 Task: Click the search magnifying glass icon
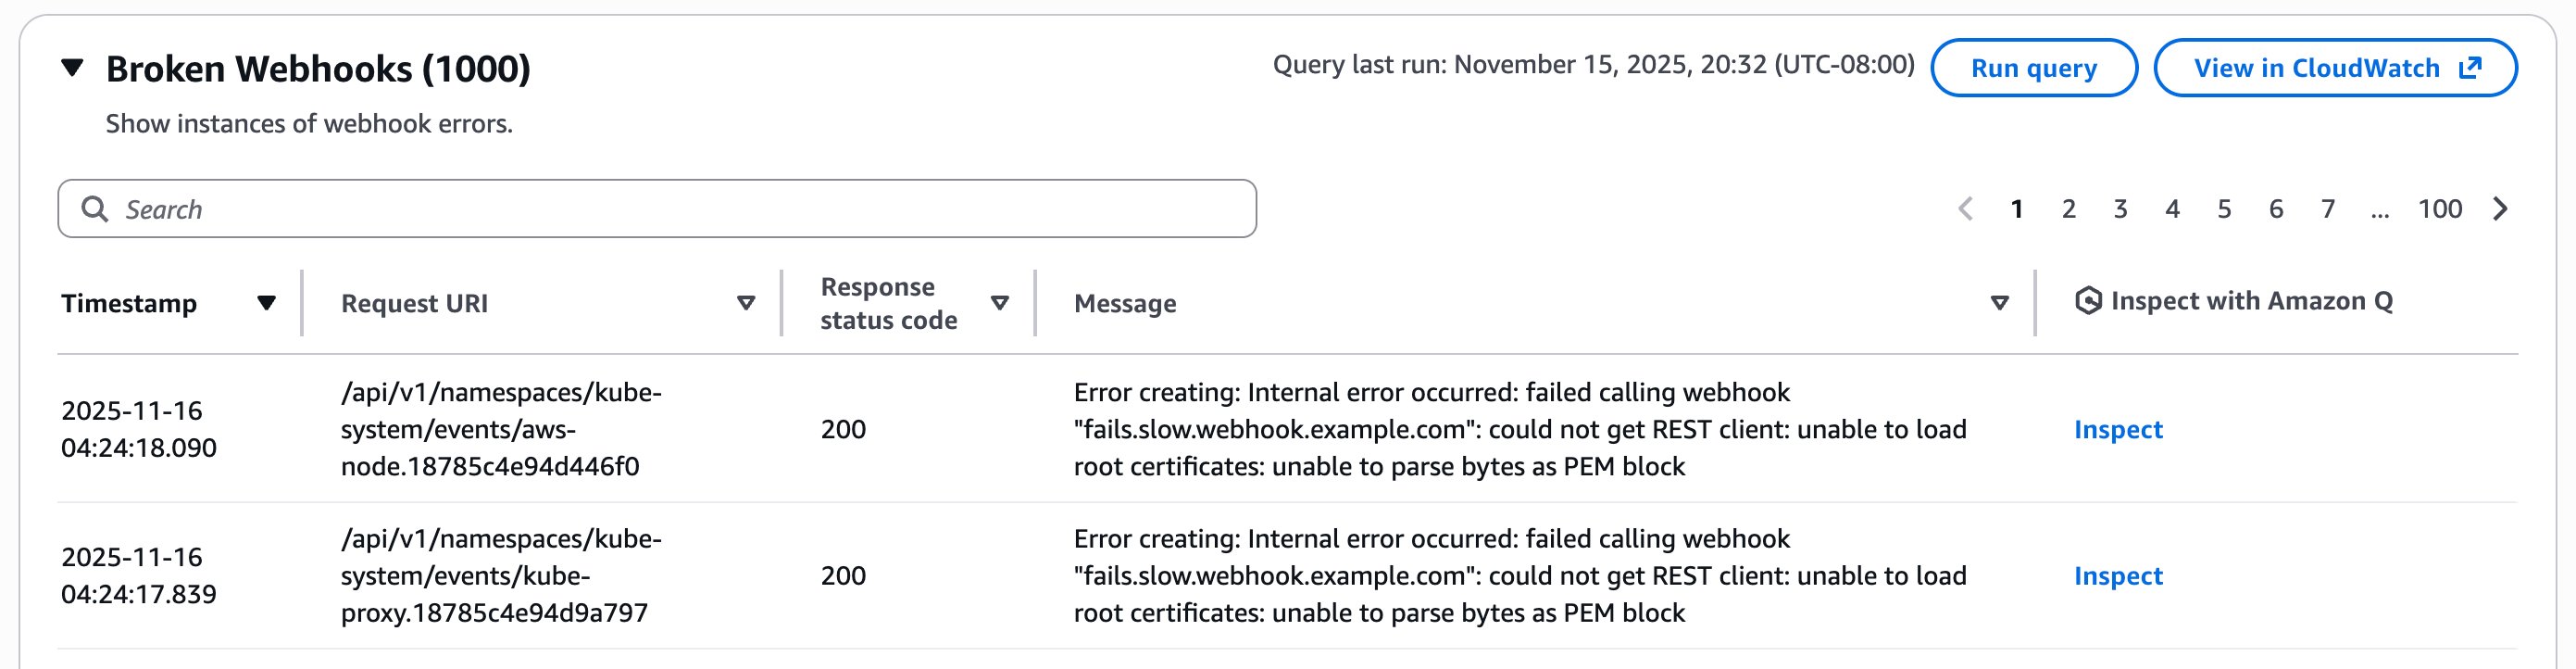pos(97,208)
